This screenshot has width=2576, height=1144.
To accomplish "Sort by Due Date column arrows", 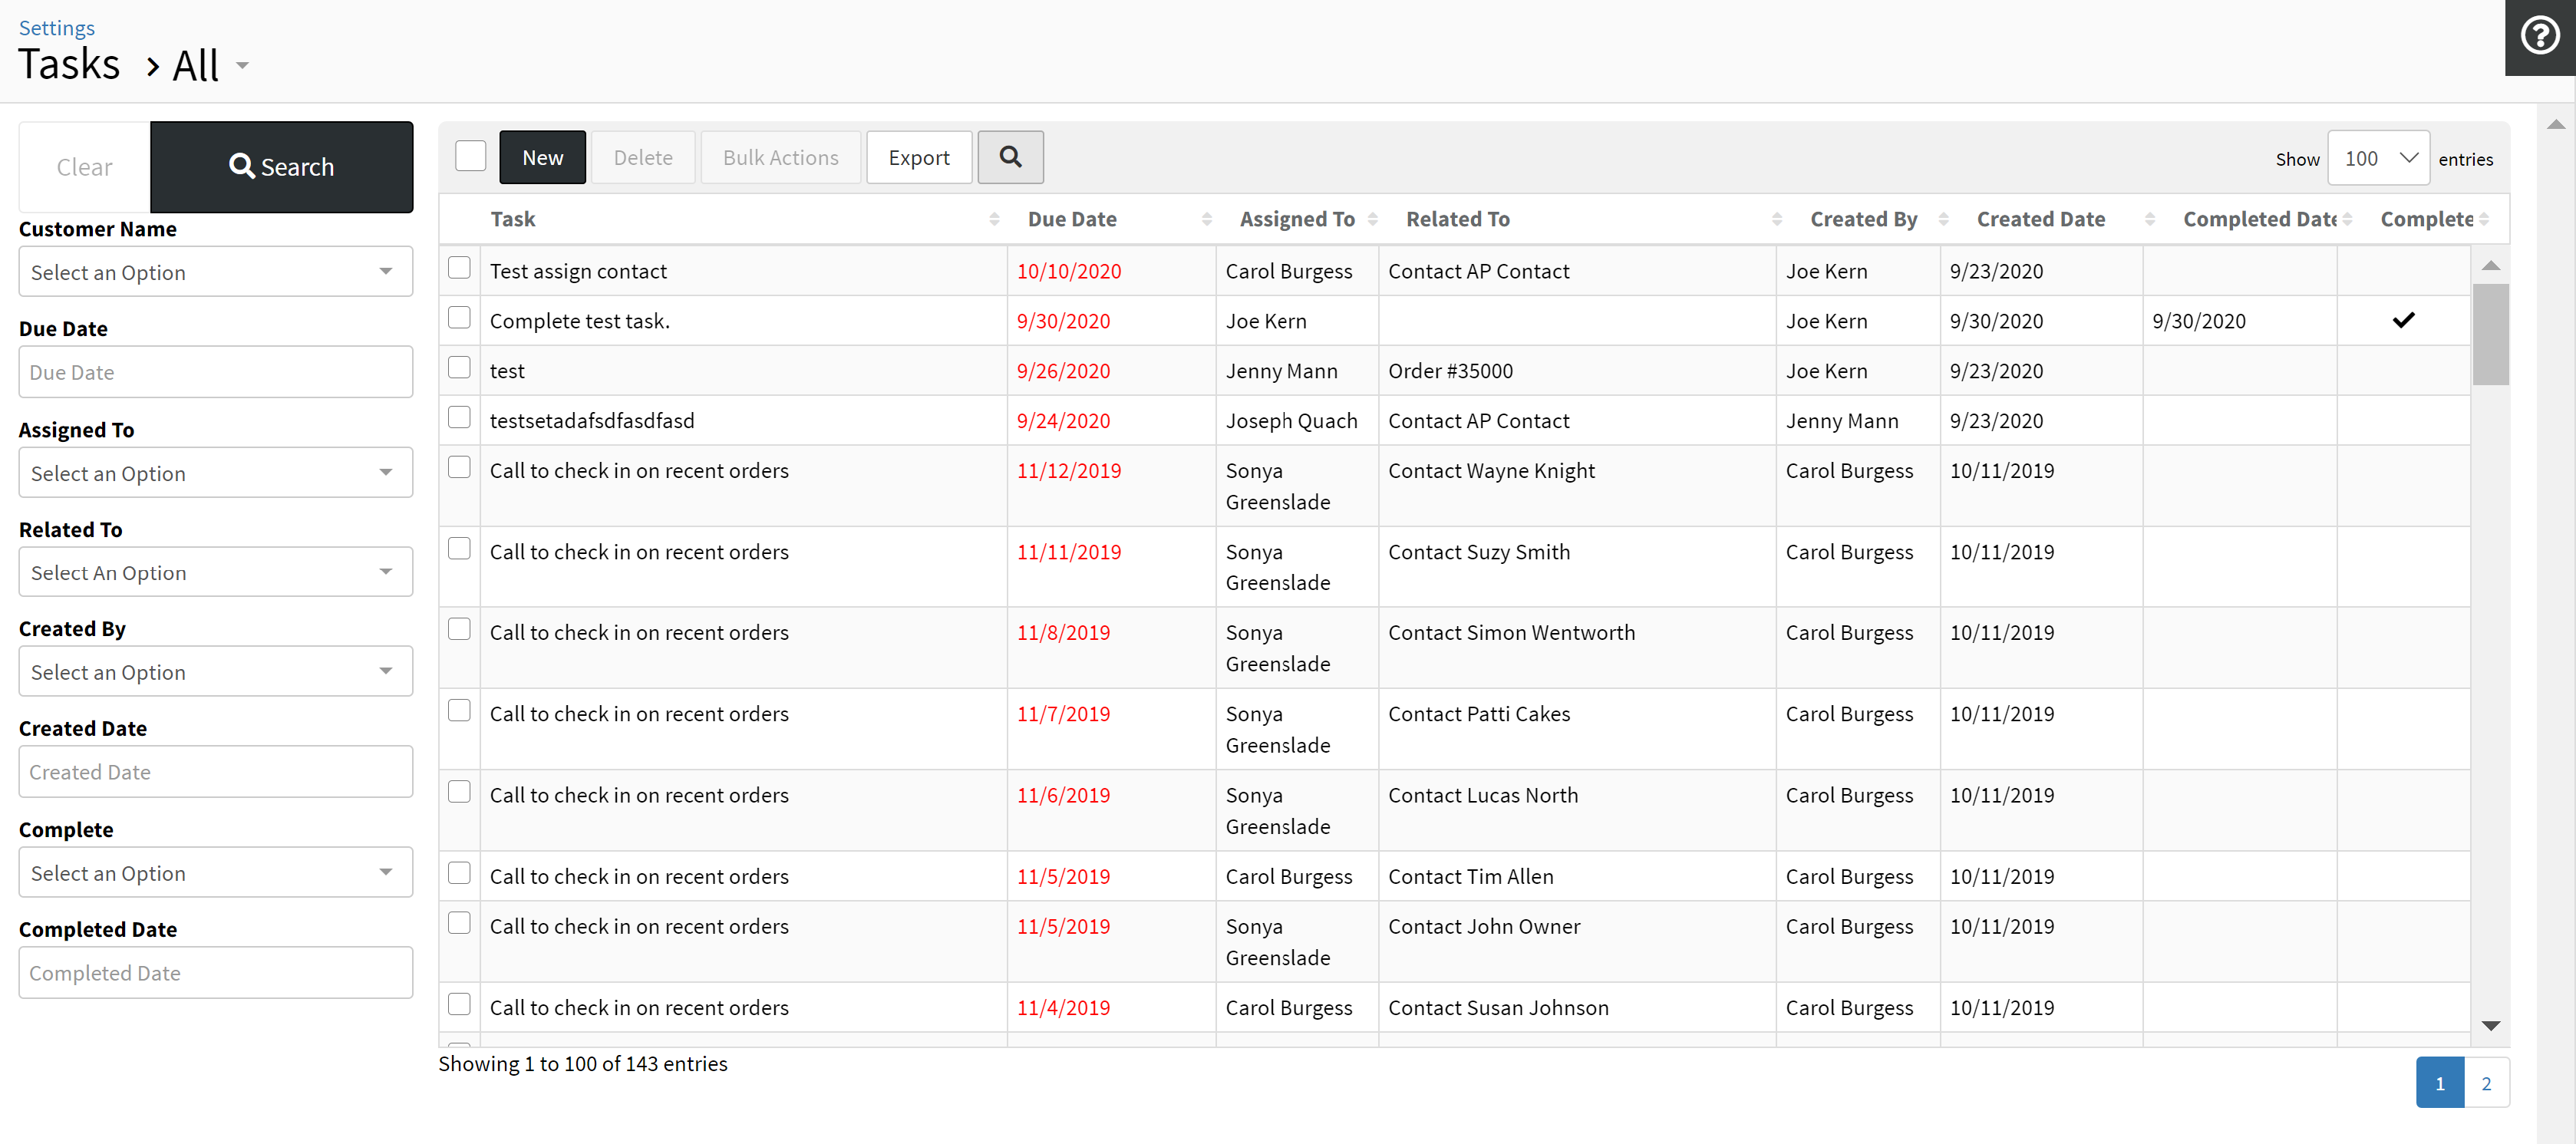I will (1206, 219).
